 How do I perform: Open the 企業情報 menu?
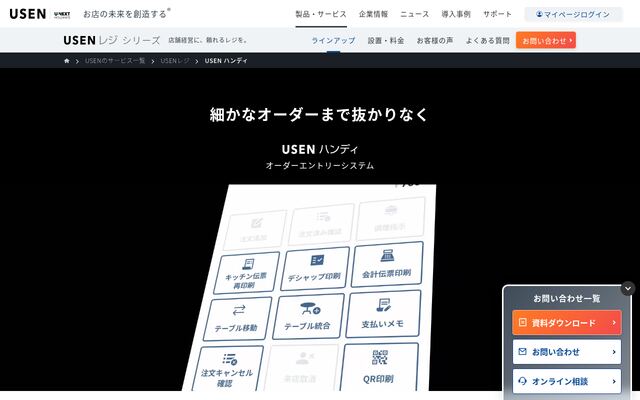coord(373,14)
